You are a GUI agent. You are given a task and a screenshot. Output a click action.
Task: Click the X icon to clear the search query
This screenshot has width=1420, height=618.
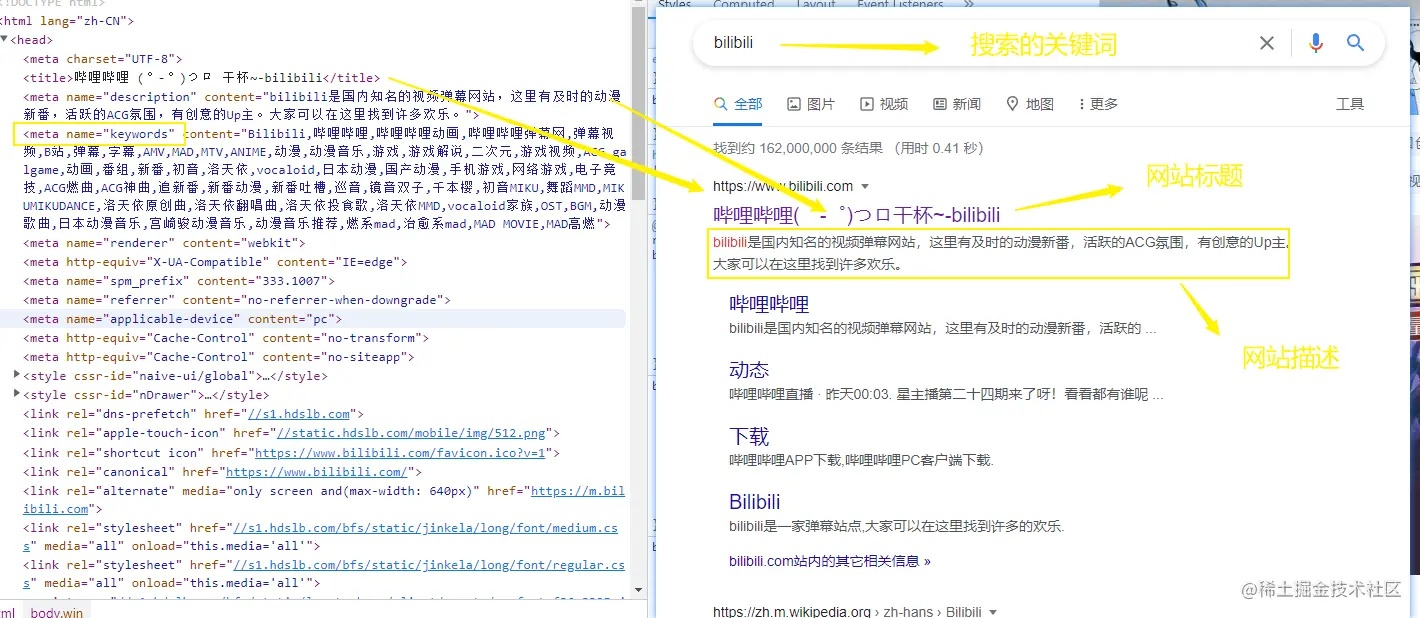(x=1266, y=42)
